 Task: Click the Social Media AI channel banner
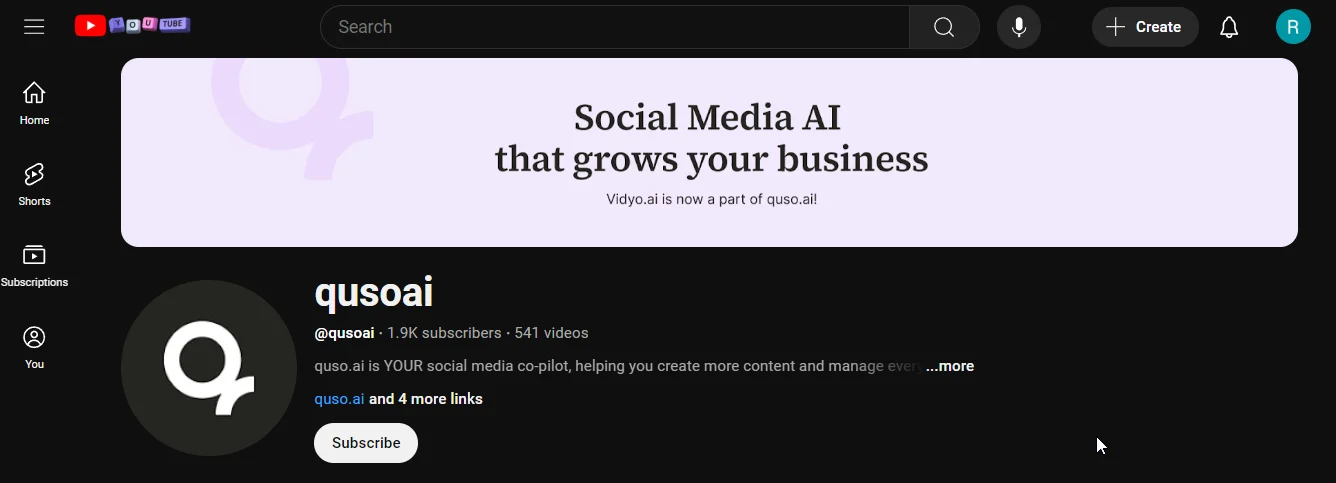[x=709, y=152]
